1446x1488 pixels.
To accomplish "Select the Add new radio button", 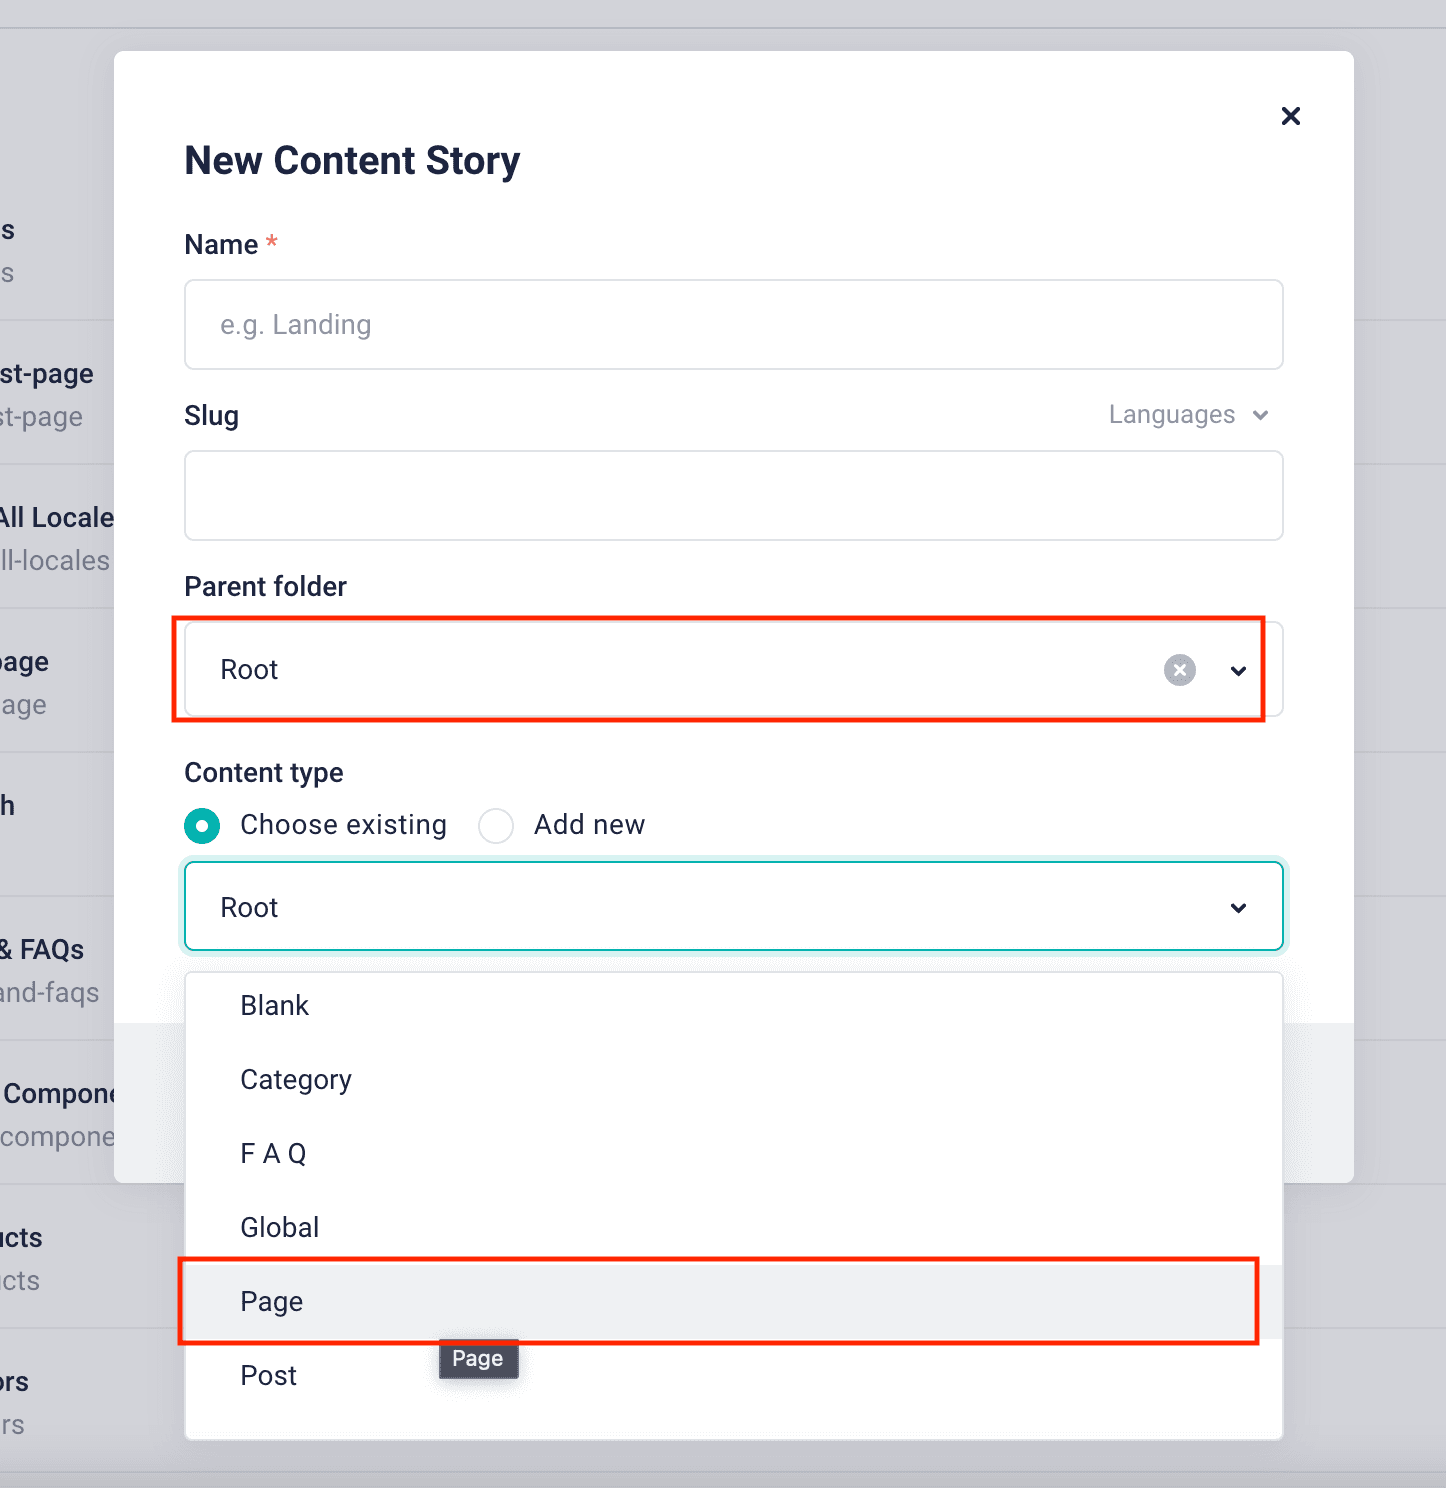I will (x=496, y=826).
